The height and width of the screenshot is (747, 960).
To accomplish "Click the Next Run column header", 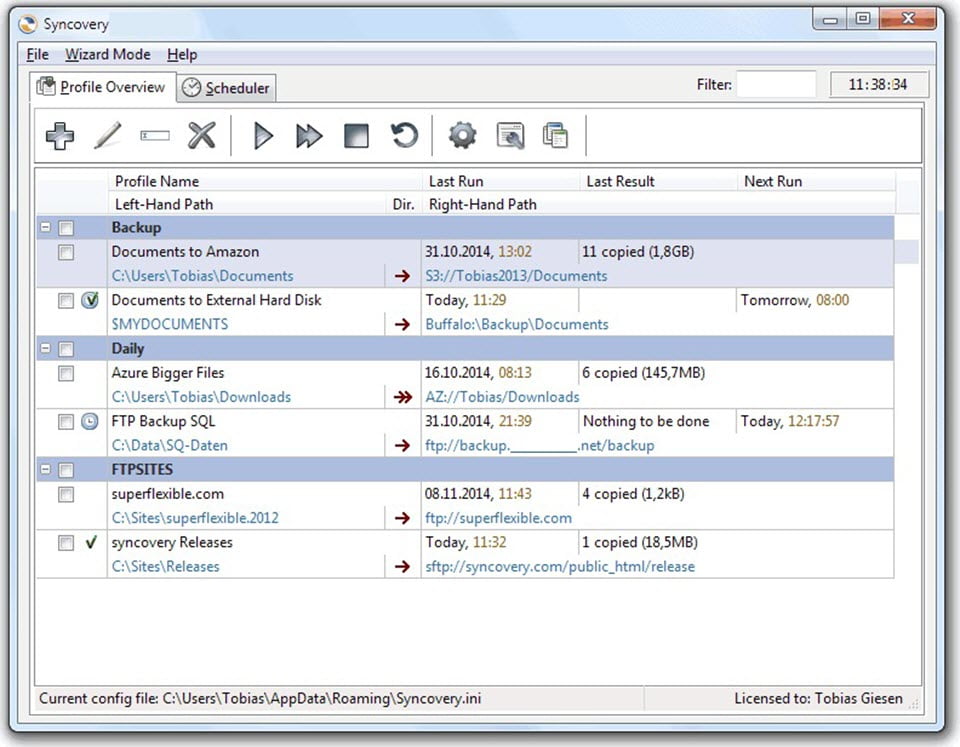I will click(x=816, y=181).
